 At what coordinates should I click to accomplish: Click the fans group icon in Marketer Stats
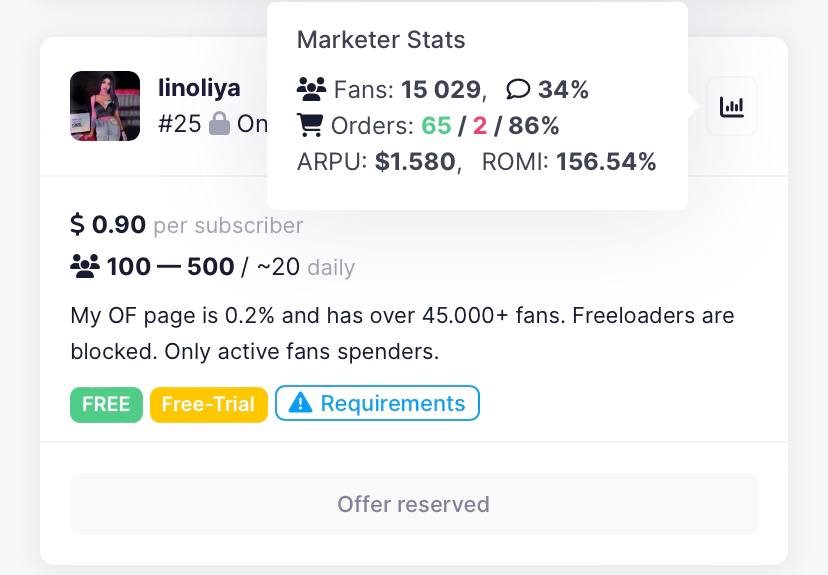[312, 90]
